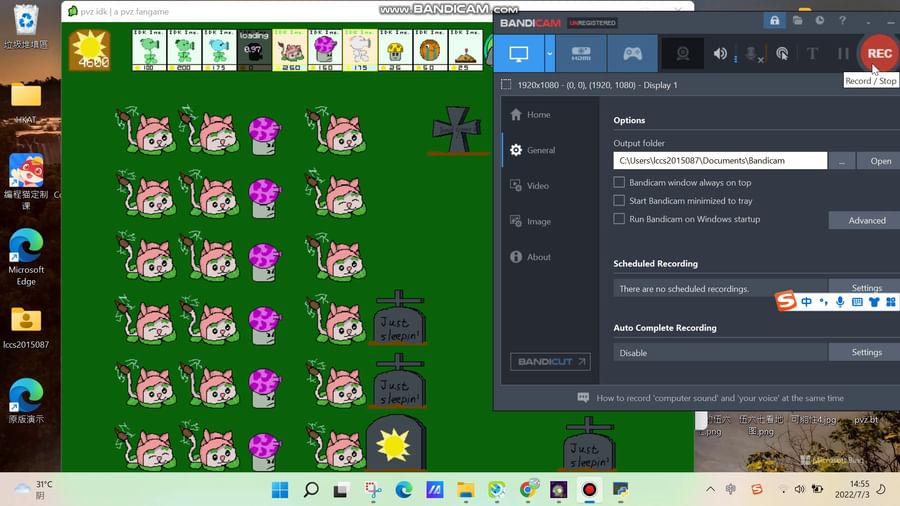Select the 200-cost repeater seed card

[x=184, y=50]
